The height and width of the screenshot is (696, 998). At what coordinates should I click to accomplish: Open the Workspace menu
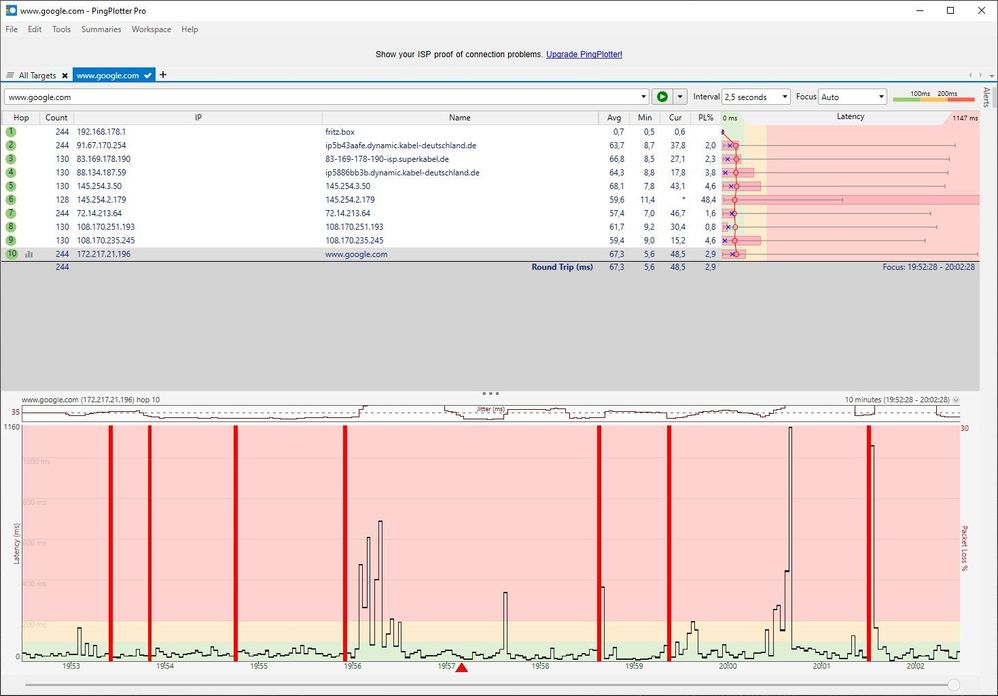tap(151, 29)
